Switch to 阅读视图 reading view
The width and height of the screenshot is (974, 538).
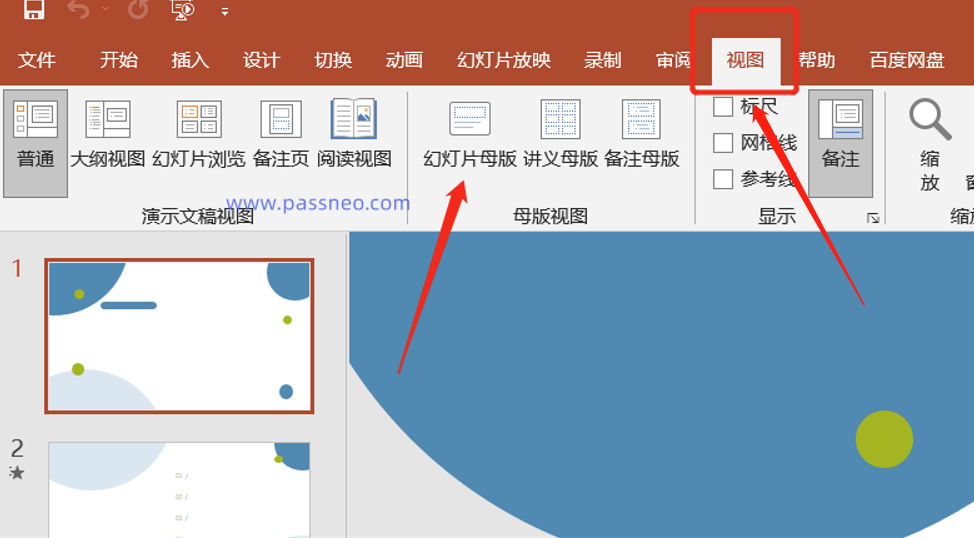pos(354,134)
